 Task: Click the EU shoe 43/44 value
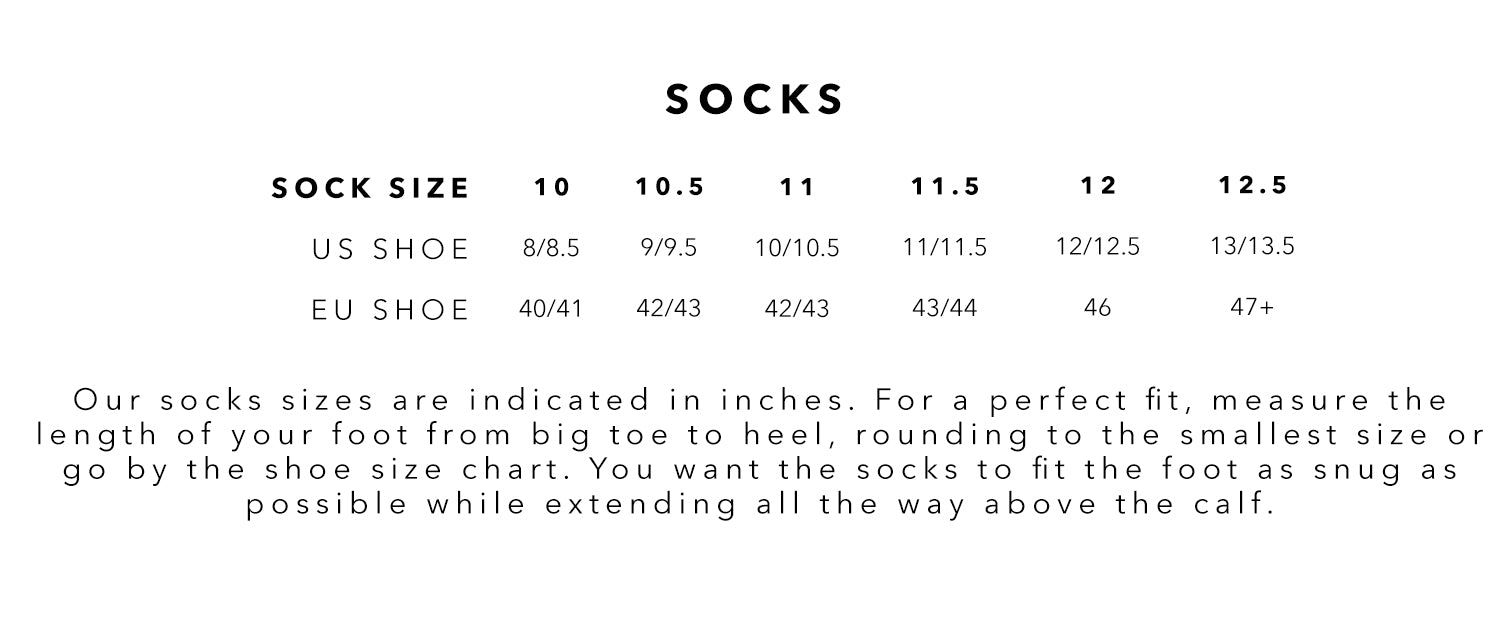[x=945, y=309]
